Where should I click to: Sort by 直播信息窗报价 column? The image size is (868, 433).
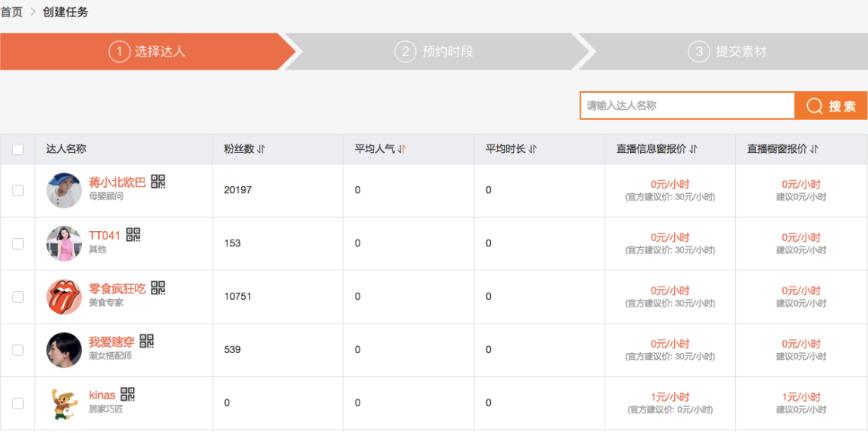coord(693,149)
